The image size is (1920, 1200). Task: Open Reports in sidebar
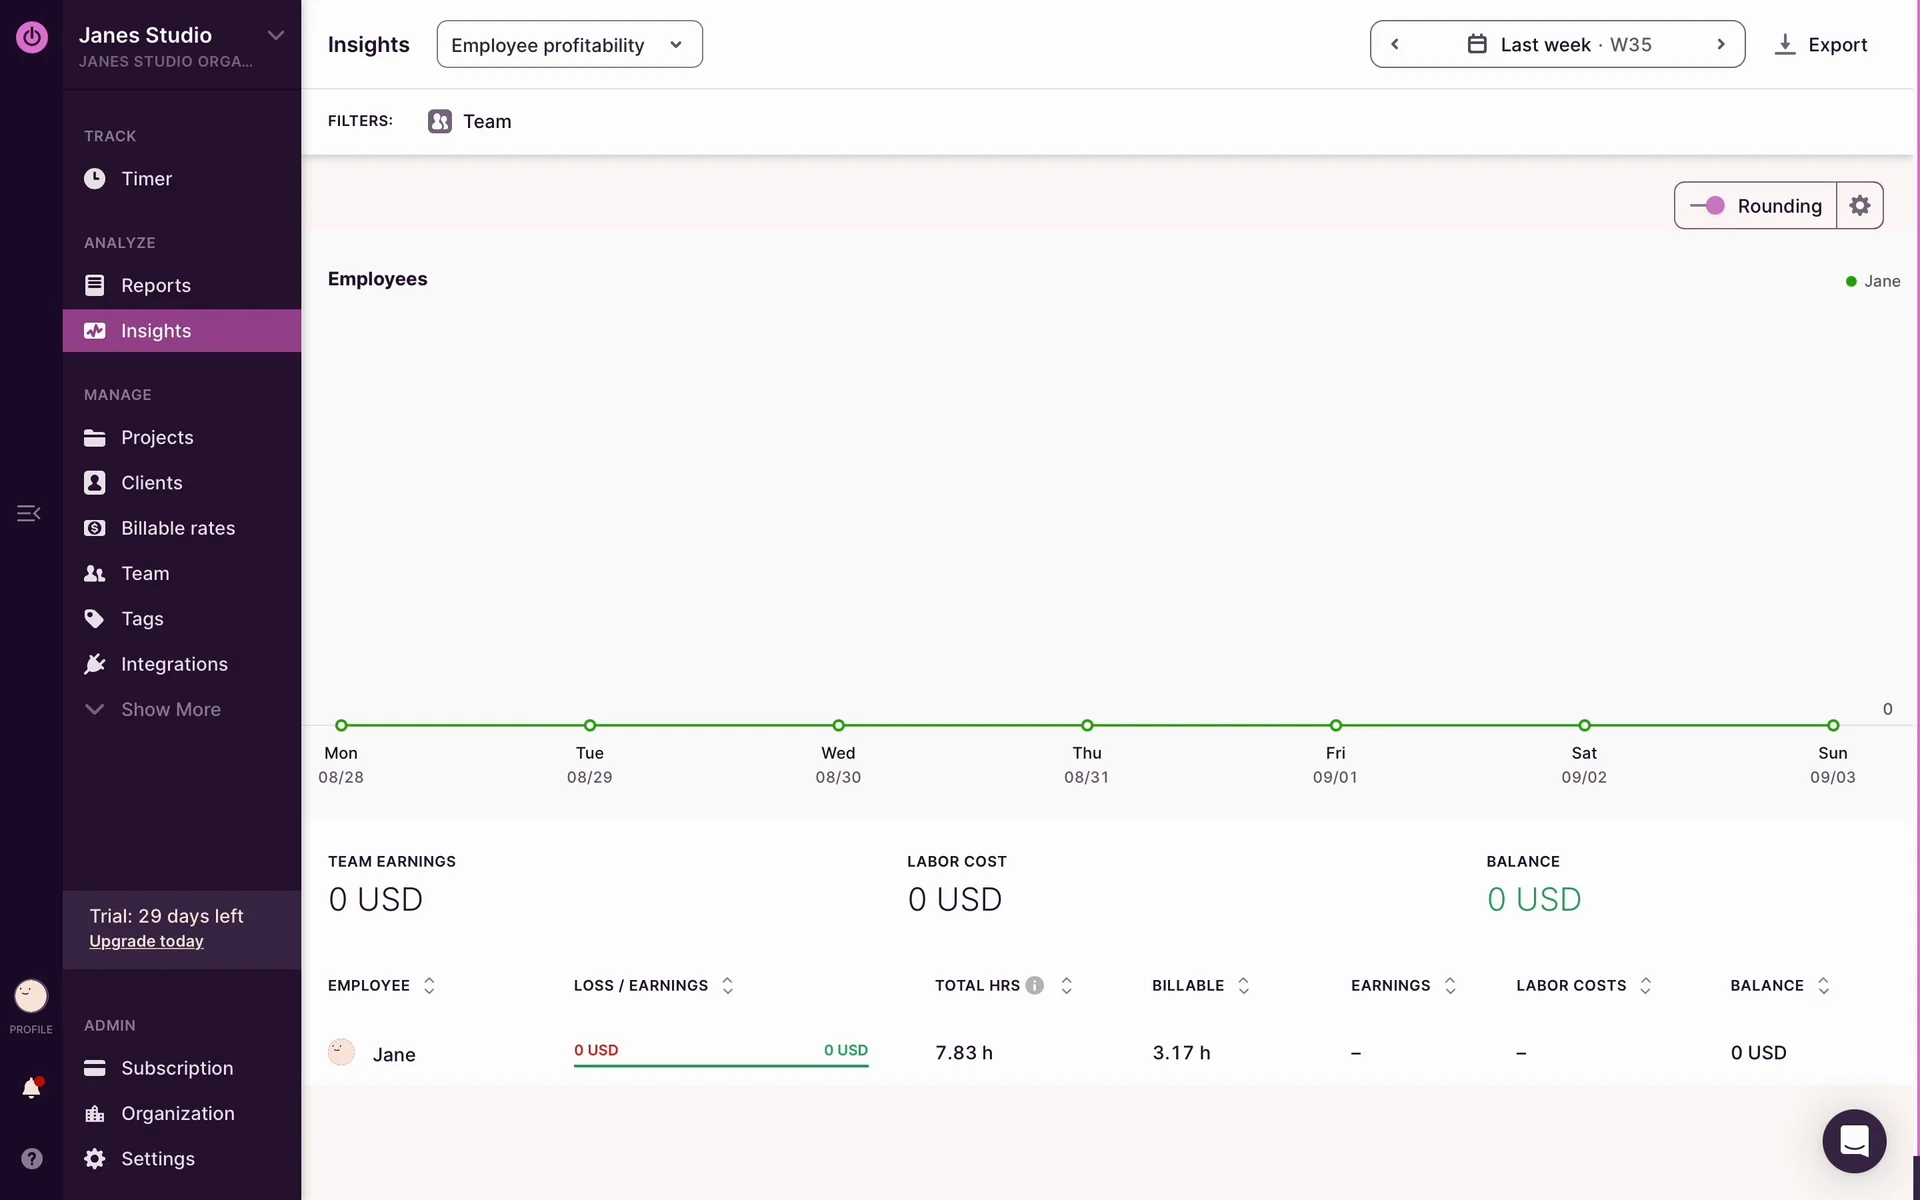click(x=155, y=285)
